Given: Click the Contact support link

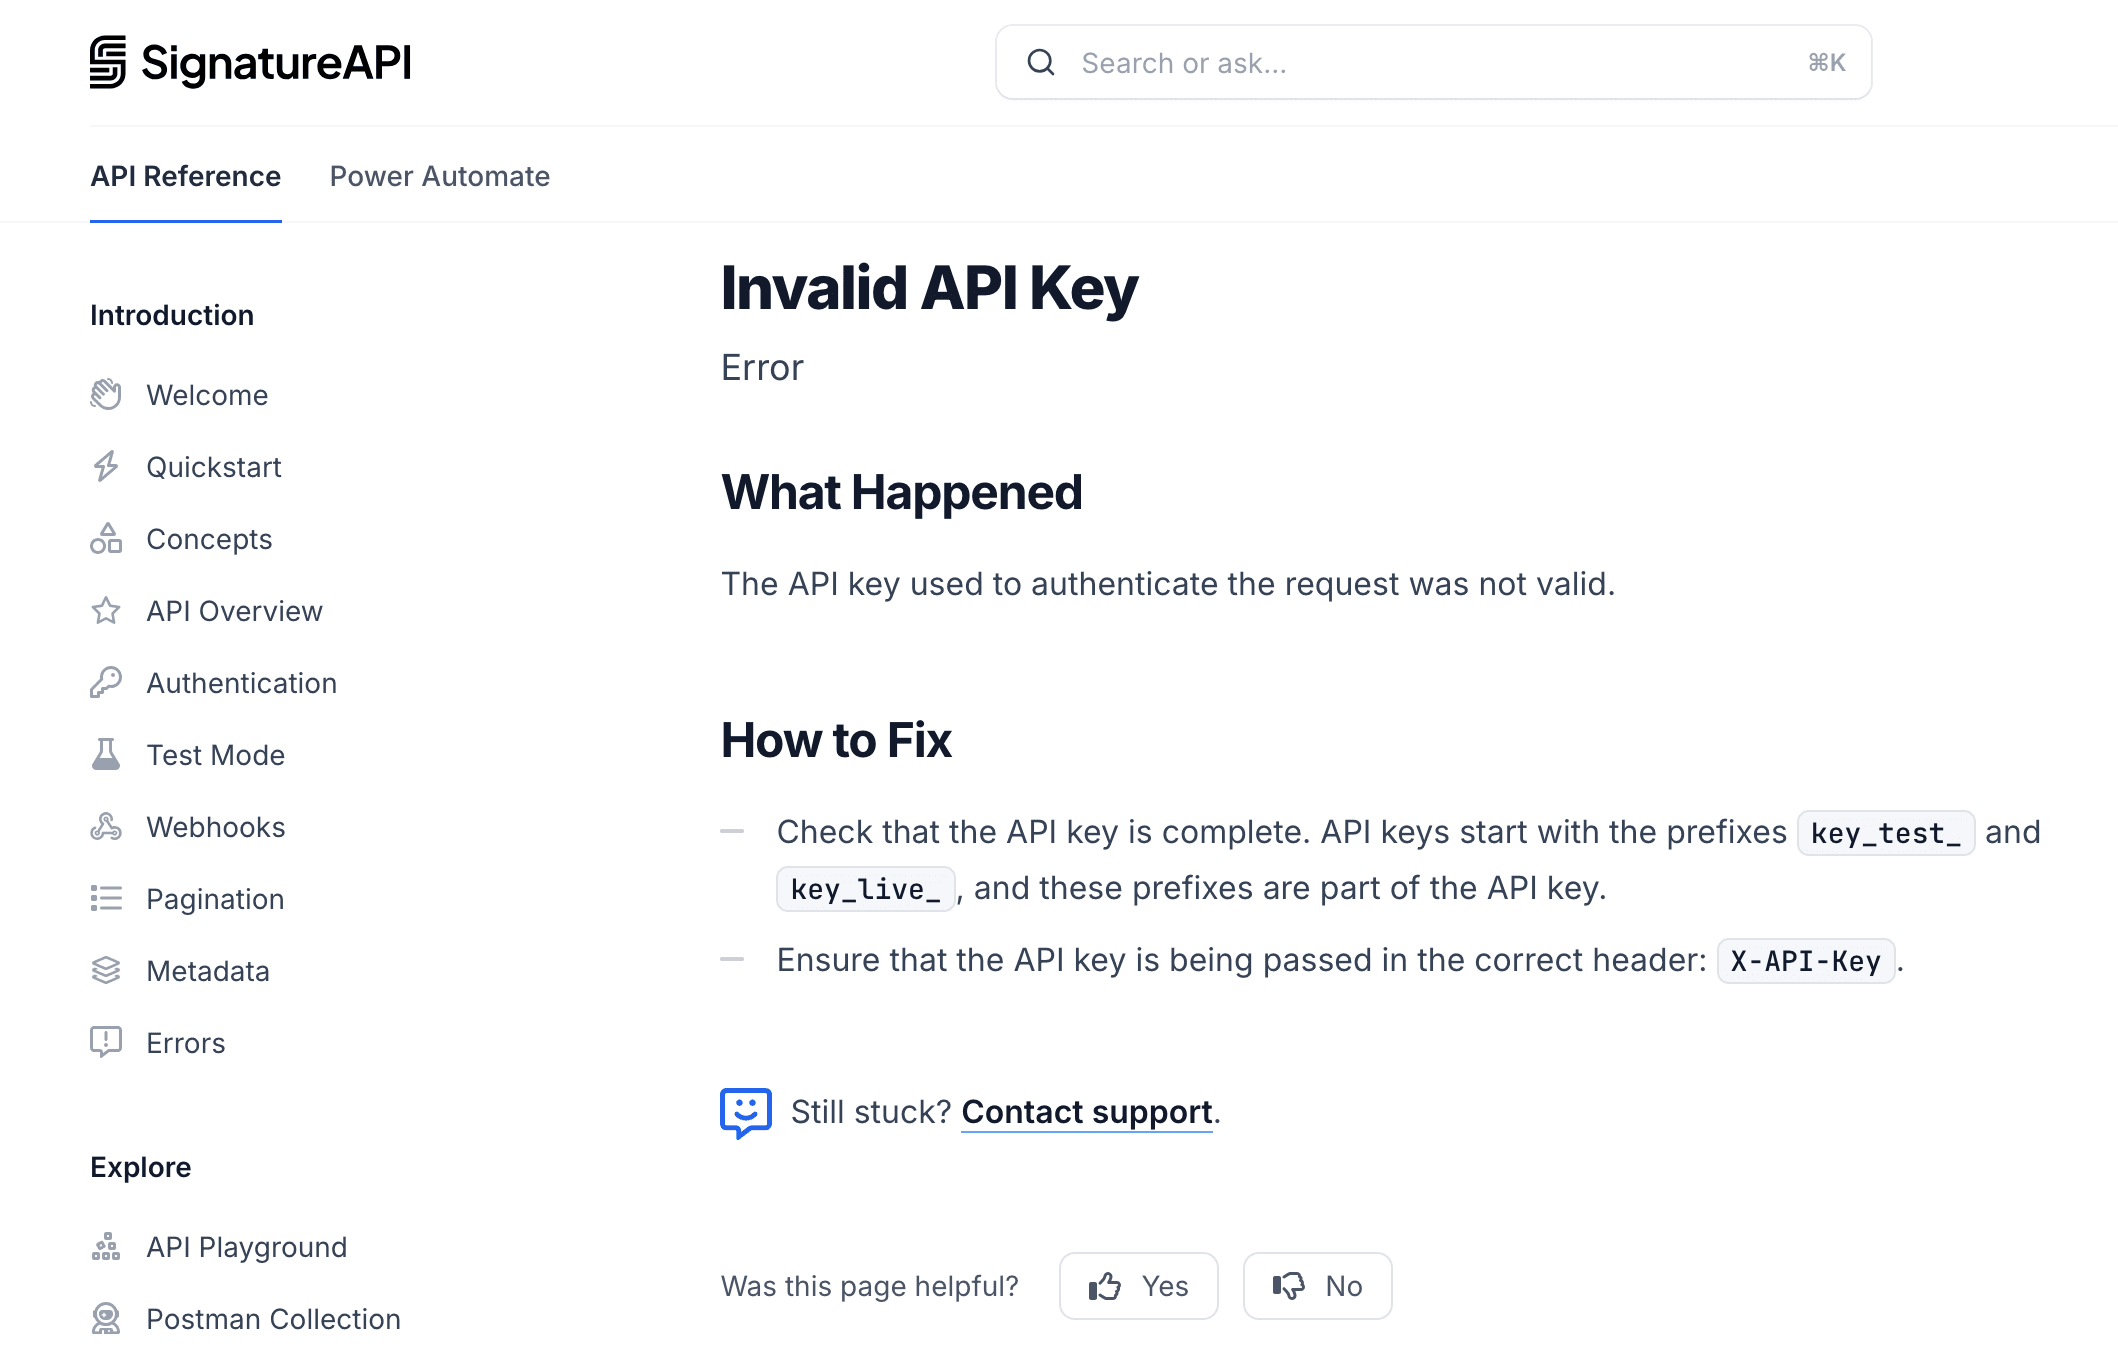Looking at the screenshot, I should (x=1084, y=1110).
